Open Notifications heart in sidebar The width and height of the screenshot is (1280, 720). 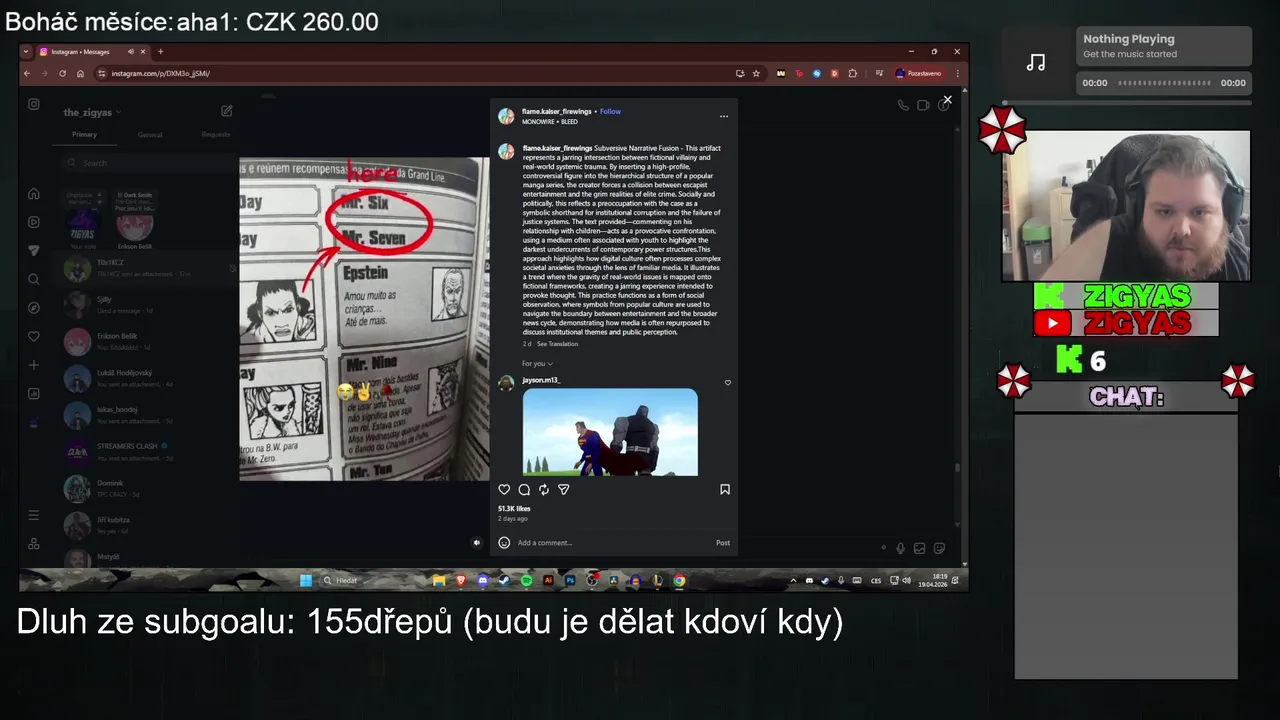[x=34, y=337]
